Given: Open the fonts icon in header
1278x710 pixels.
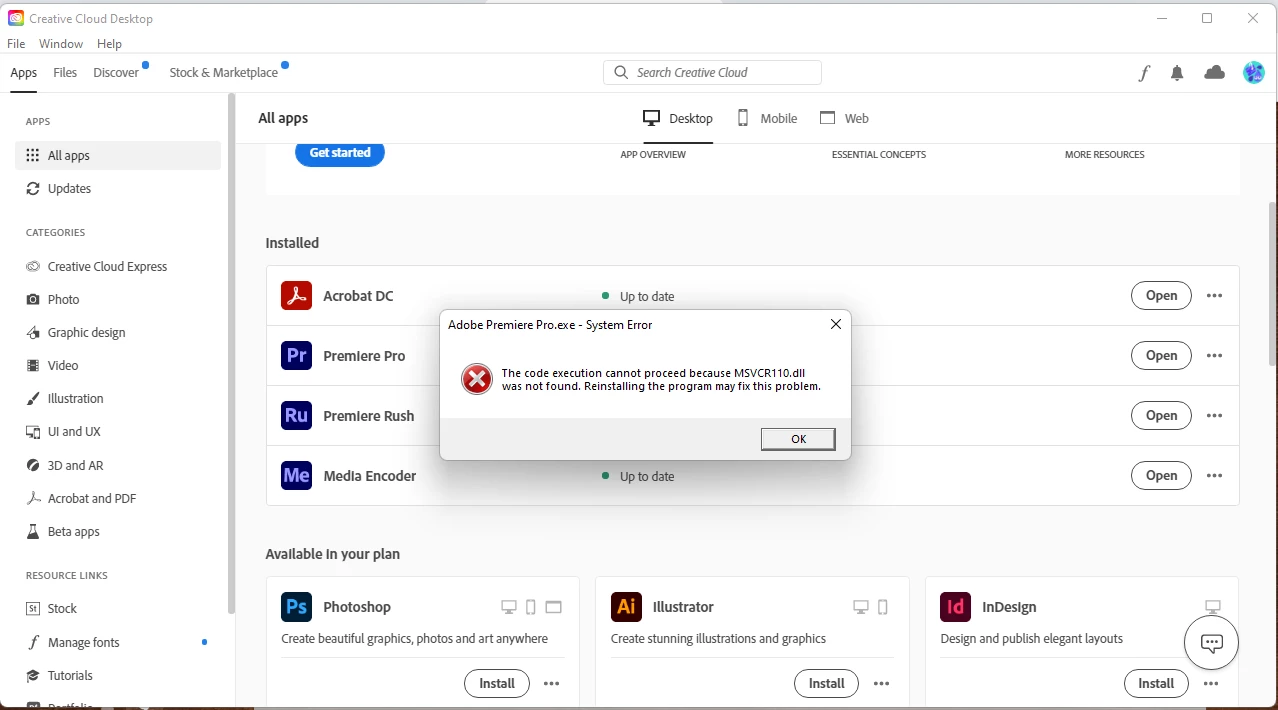Looking at the screenshot, I should pos(1144,73).
